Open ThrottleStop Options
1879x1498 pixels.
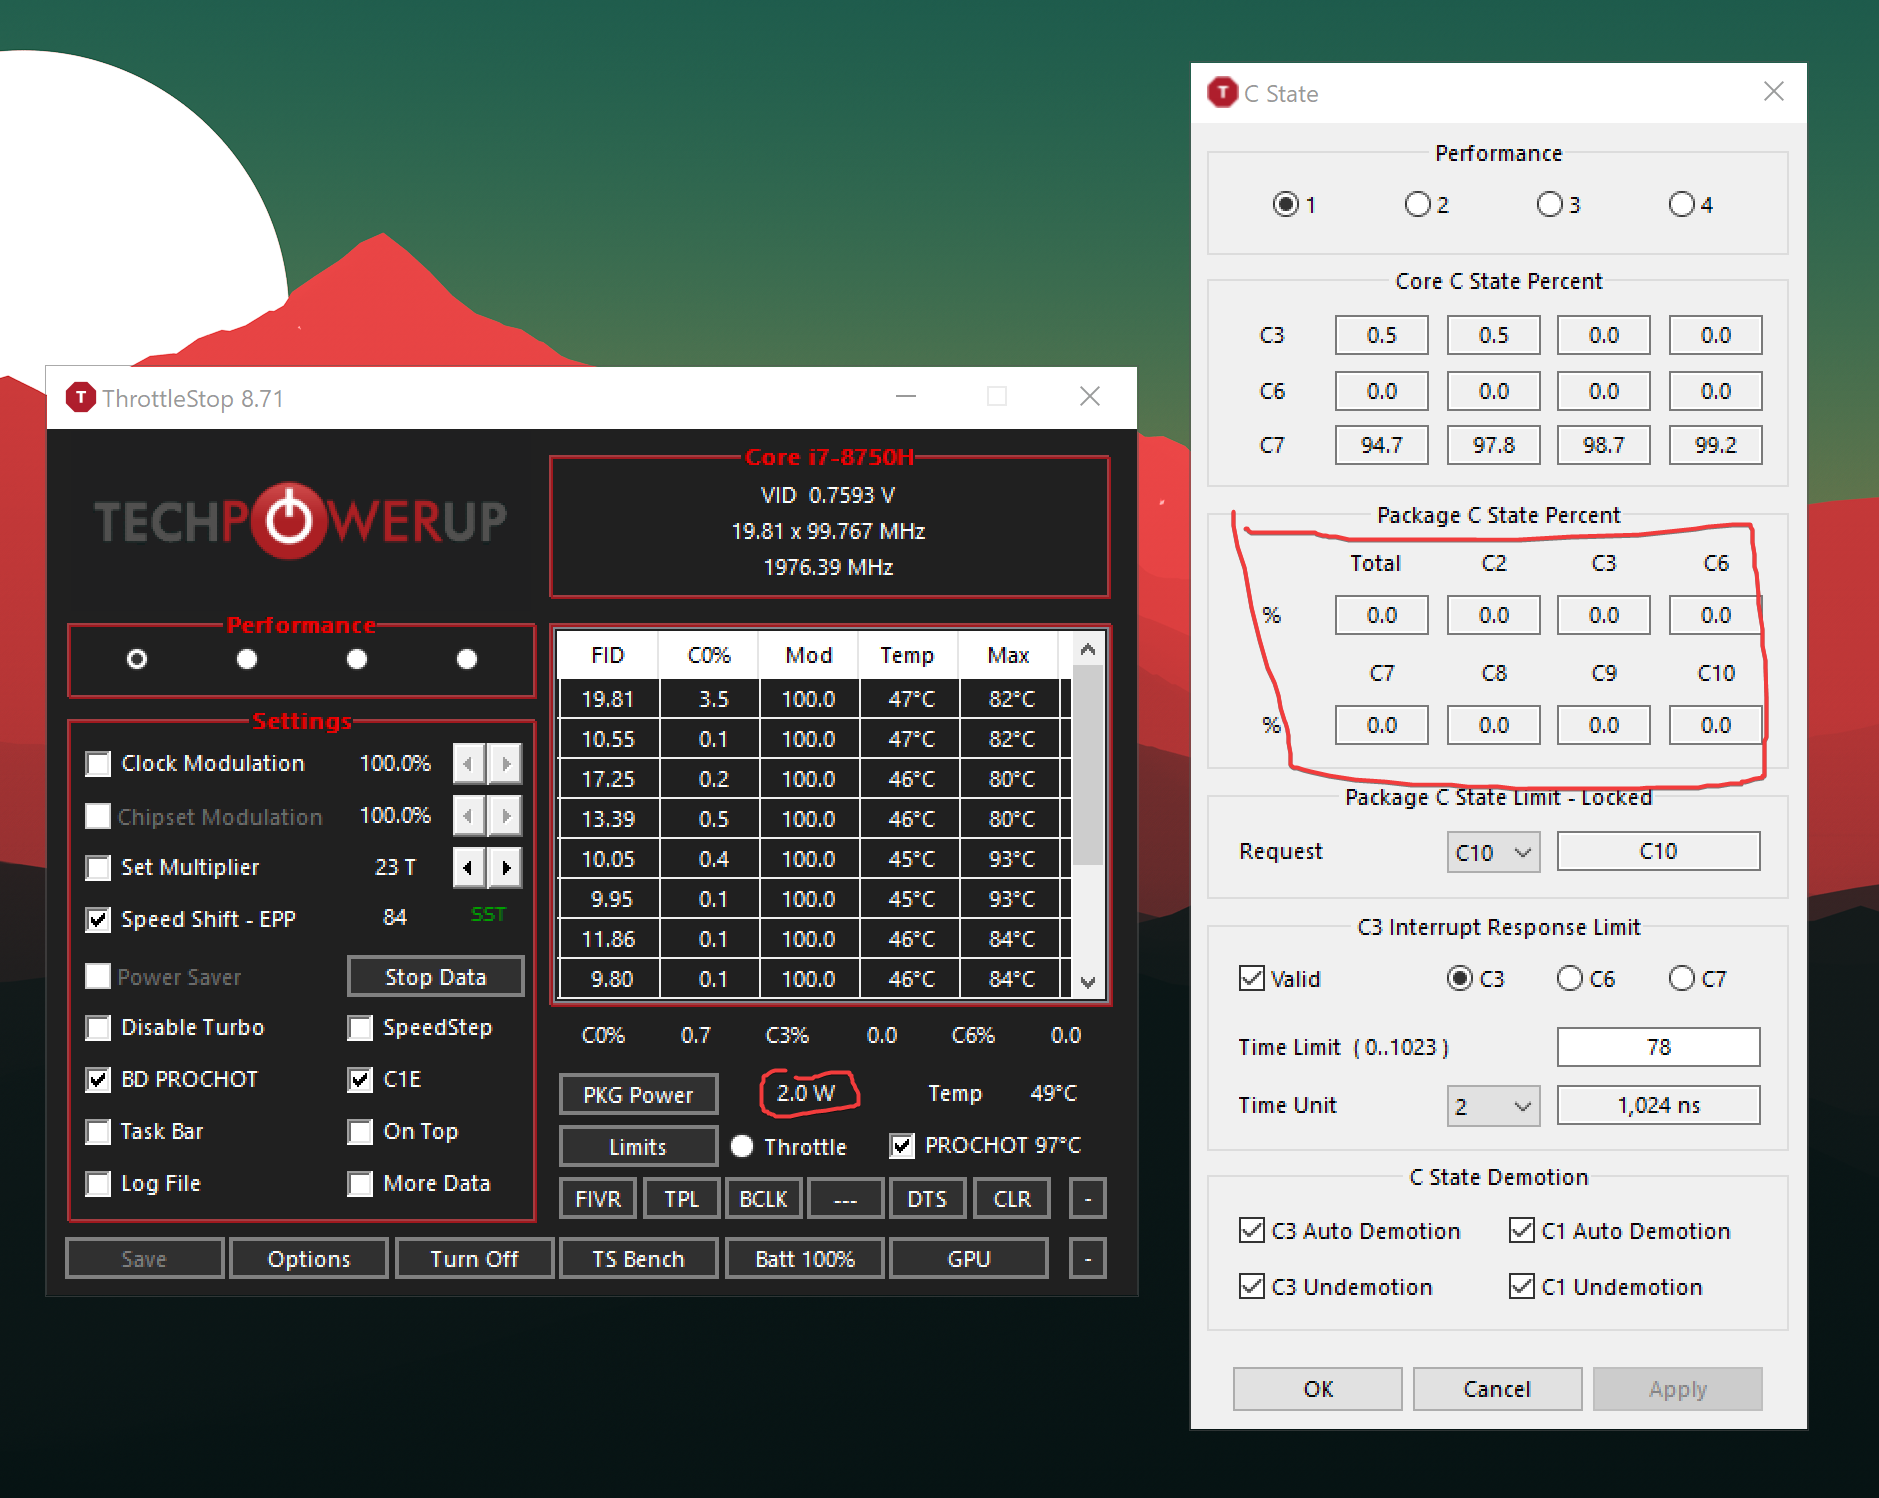point(309,1259)
